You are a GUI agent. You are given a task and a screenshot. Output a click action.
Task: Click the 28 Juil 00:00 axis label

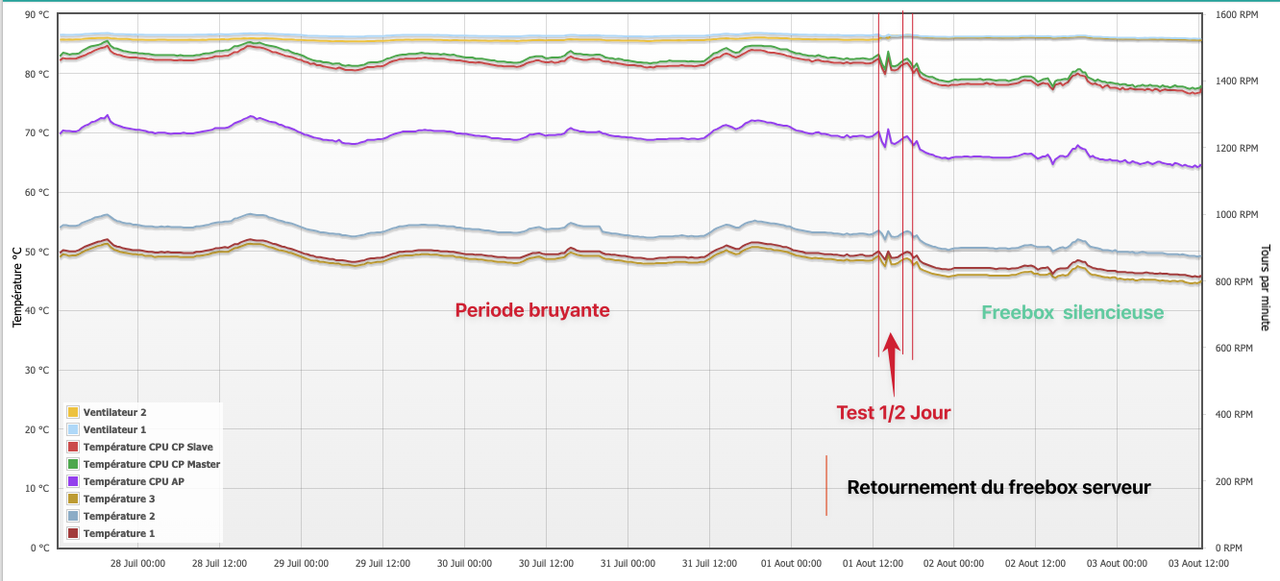tap(137, 563)
